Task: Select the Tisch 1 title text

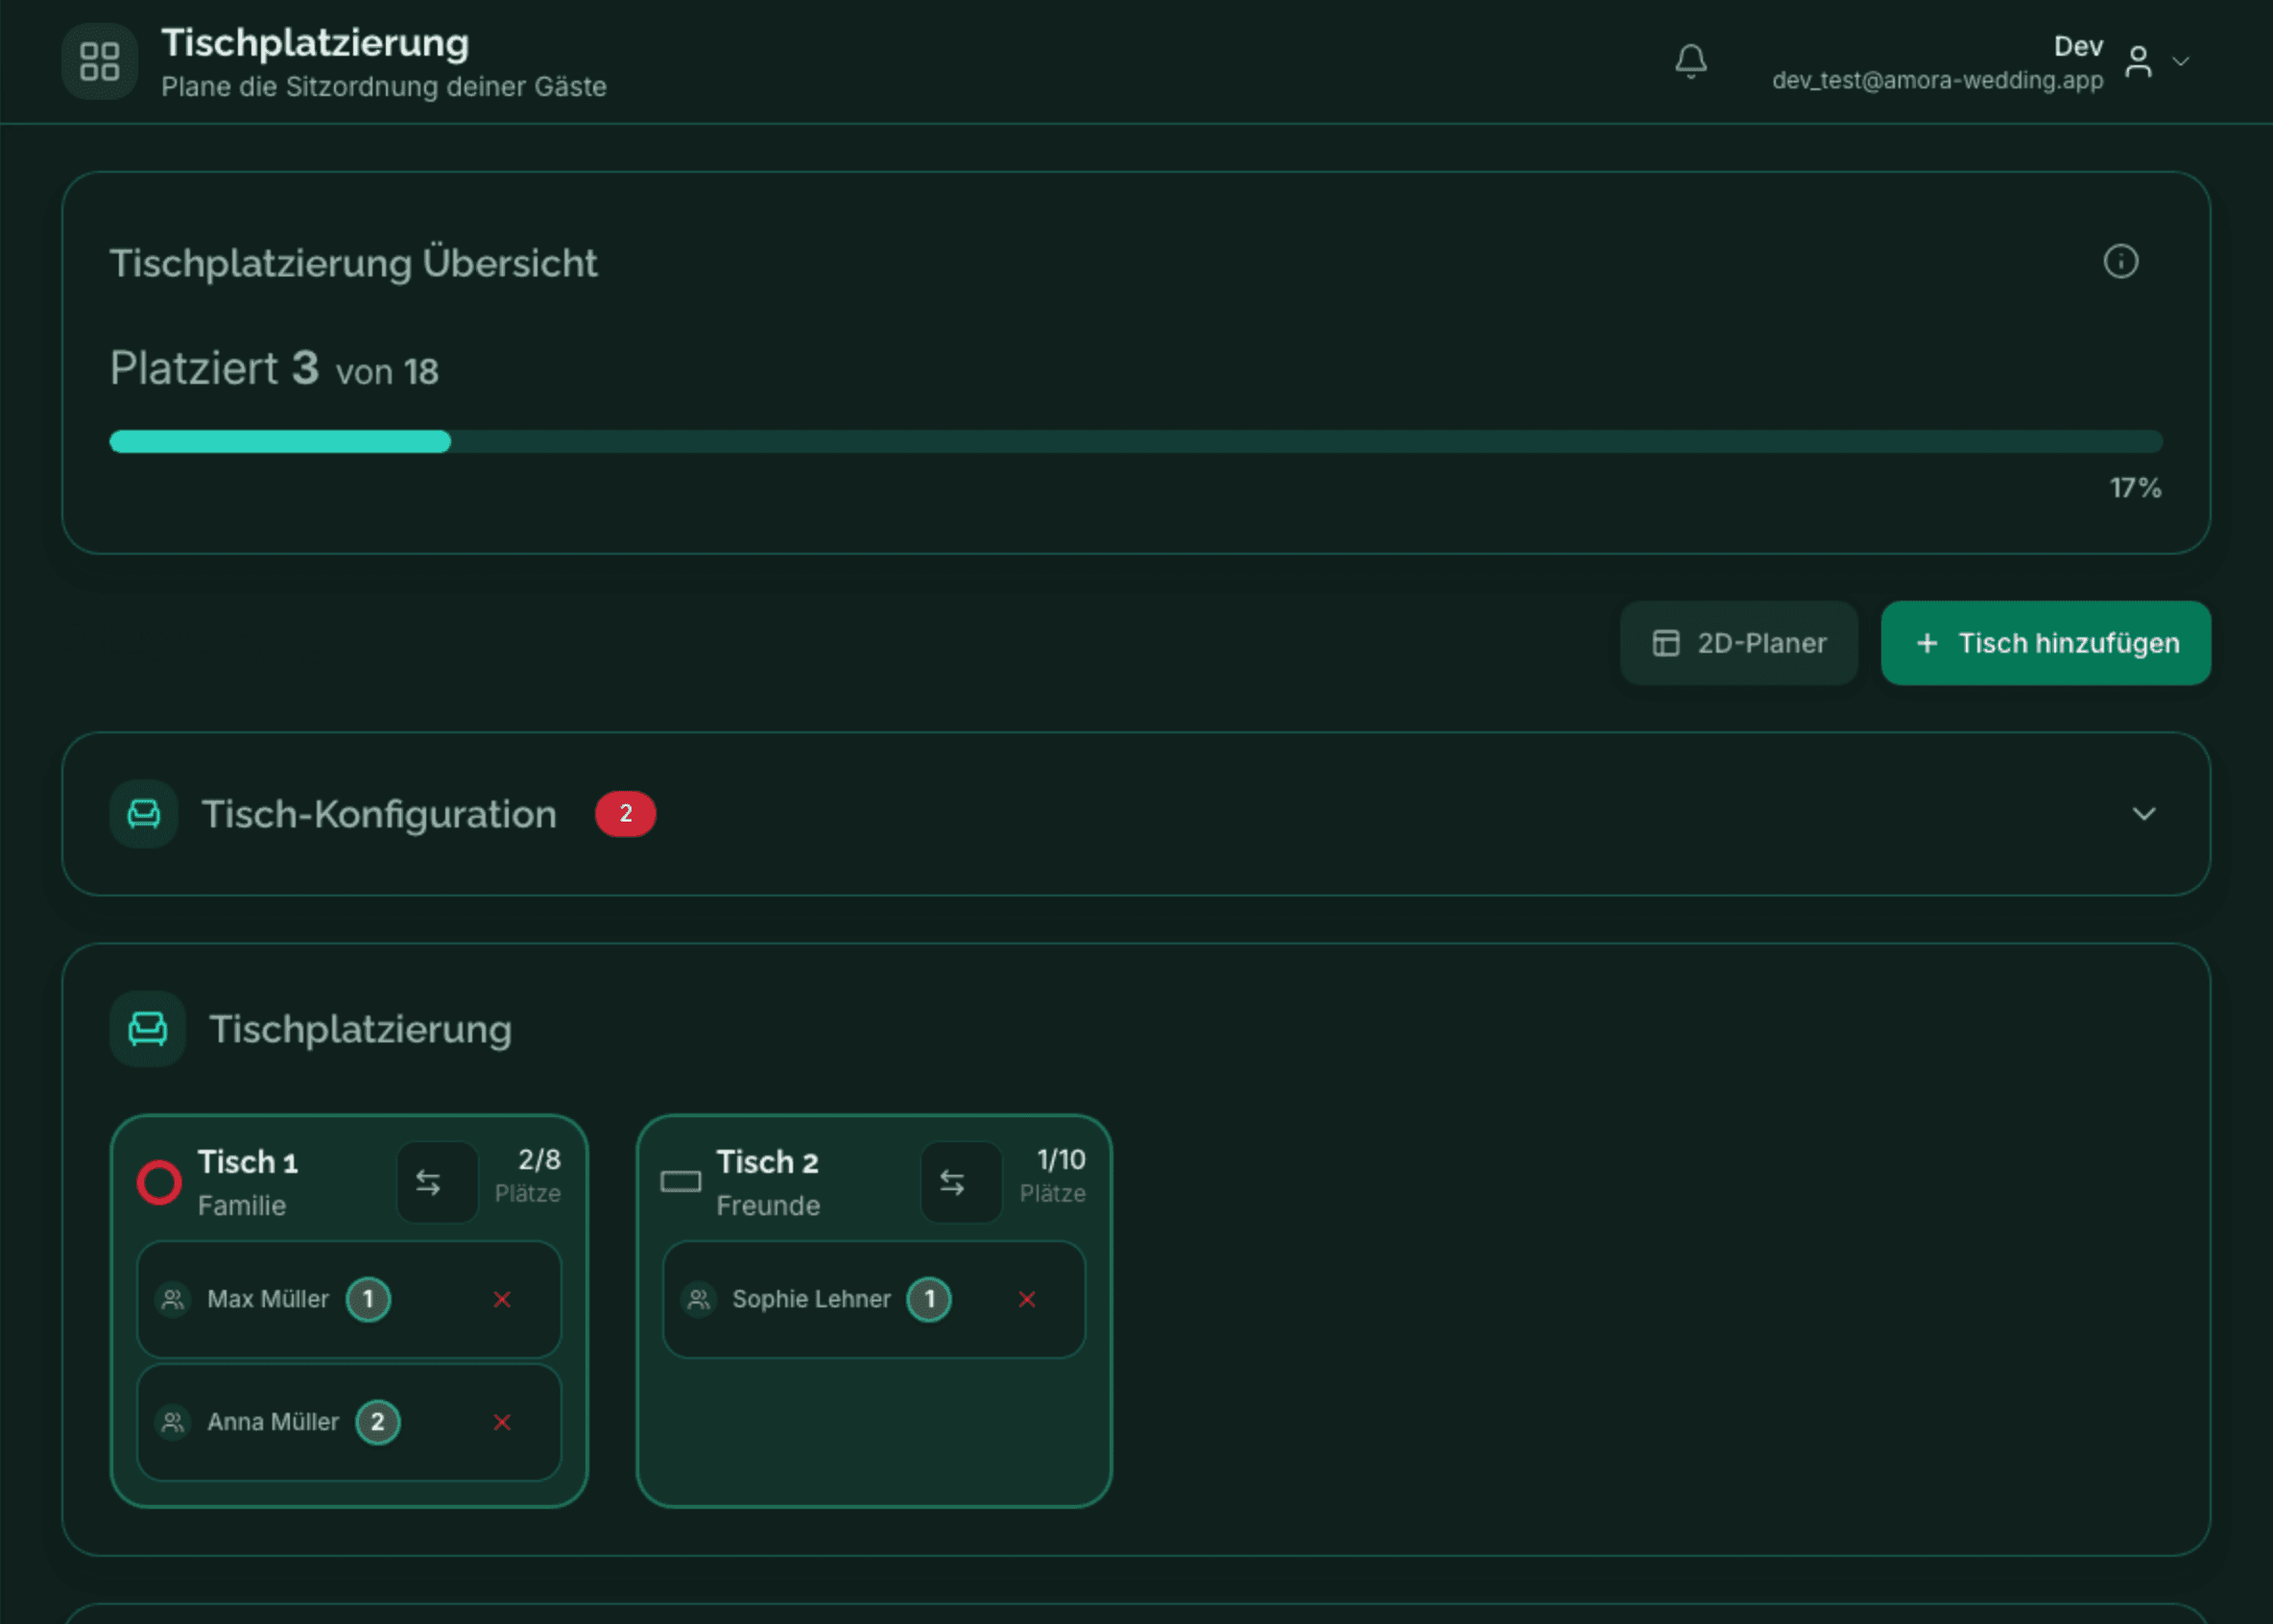Action: (248, 1162)
